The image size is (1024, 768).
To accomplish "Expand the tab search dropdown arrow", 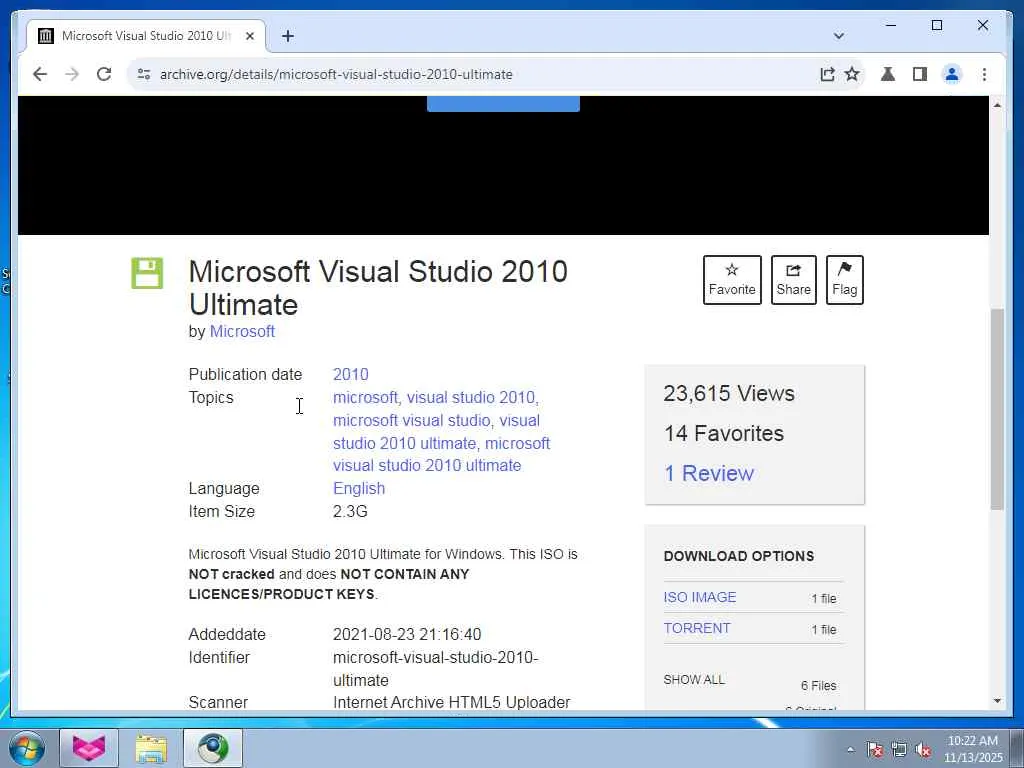I will tap(839, 36).
